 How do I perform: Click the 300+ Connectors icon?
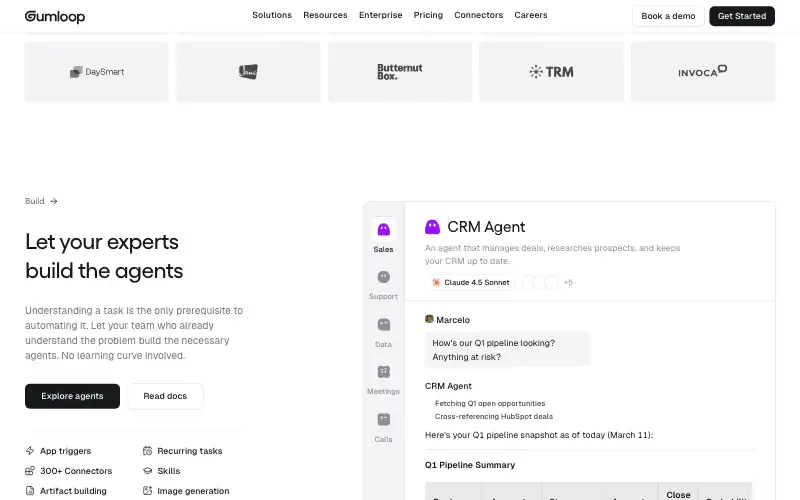click(30, 470)
